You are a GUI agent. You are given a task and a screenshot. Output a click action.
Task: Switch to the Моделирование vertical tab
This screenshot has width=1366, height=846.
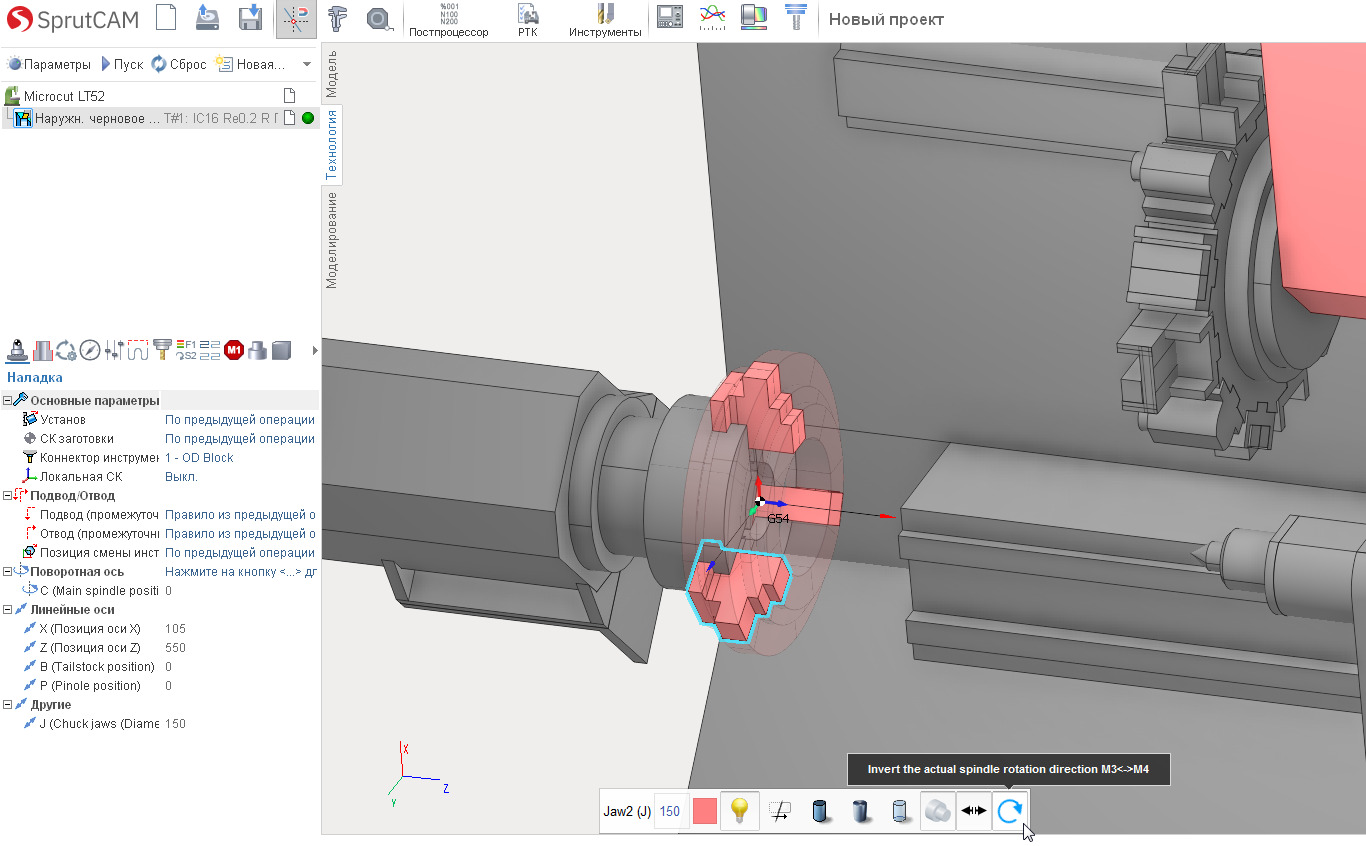pyautogui.click(x=332, y=240)
